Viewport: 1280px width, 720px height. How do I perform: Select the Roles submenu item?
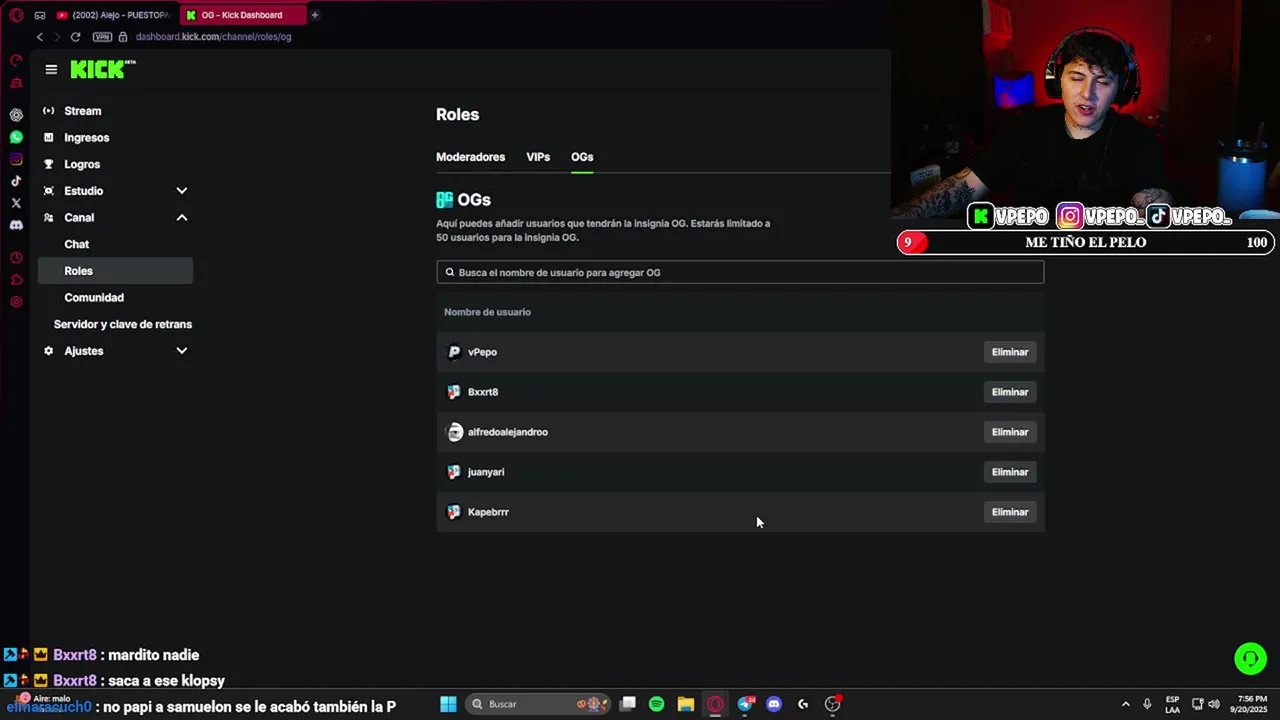coord(115,271)
